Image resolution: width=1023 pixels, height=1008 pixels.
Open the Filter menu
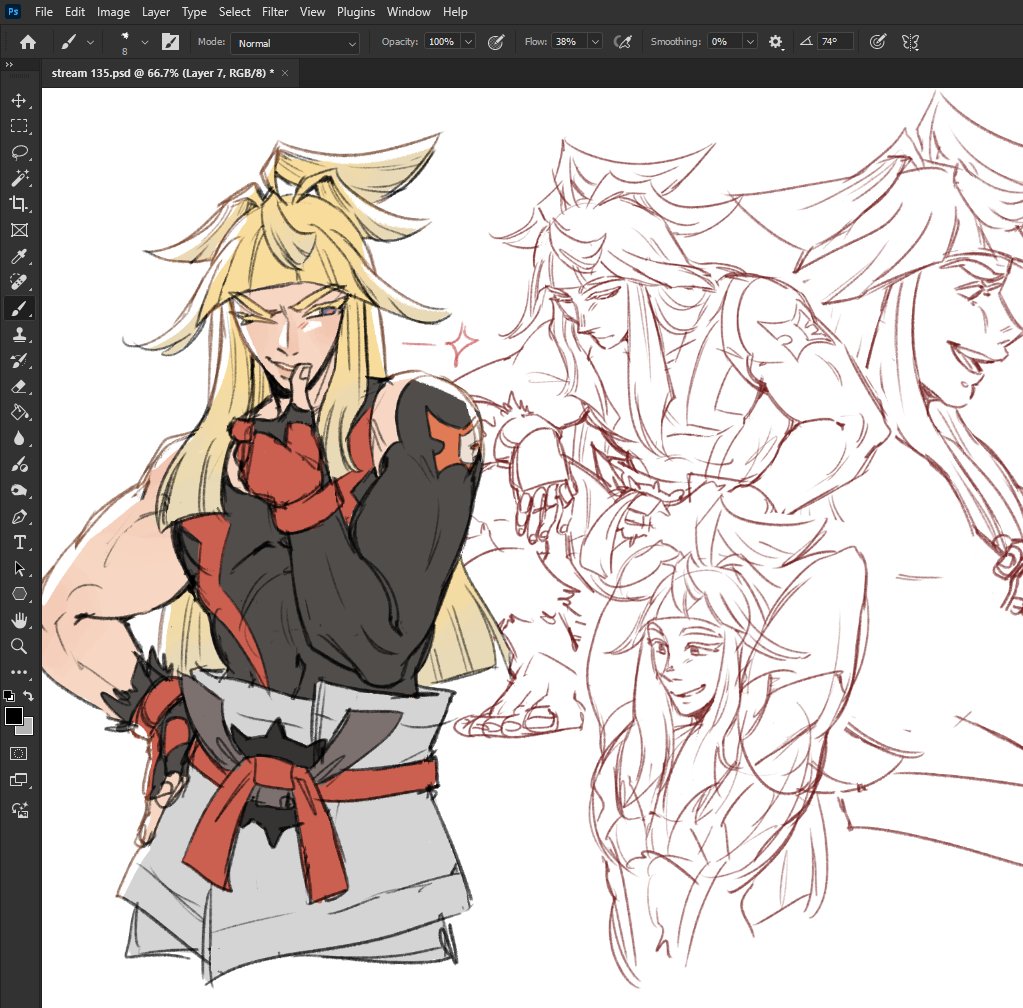(275, 12)
